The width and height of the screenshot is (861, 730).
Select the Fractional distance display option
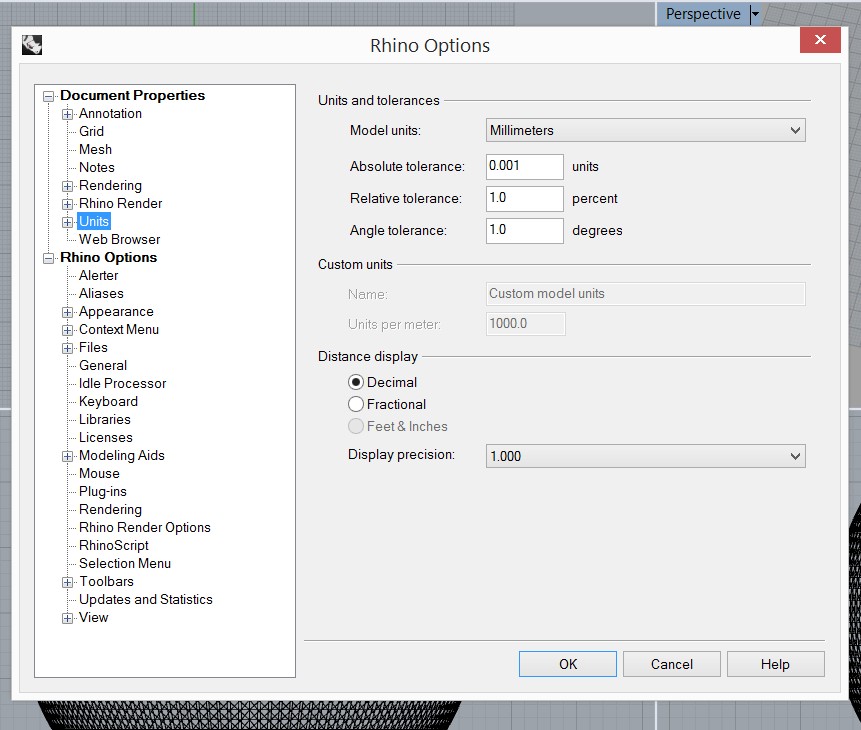point(387,404)
